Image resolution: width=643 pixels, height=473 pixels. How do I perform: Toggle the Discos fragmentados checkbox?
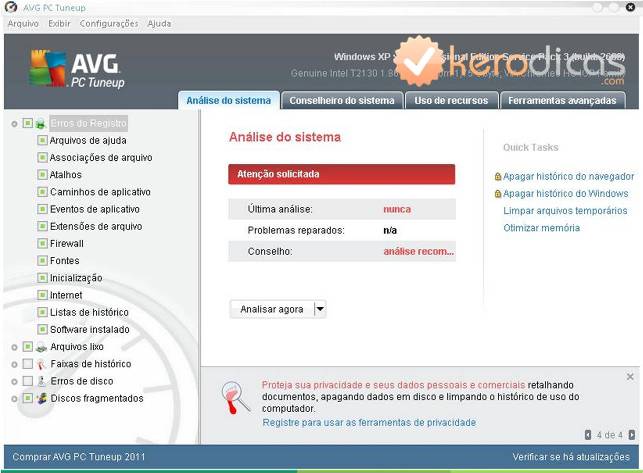27,398
